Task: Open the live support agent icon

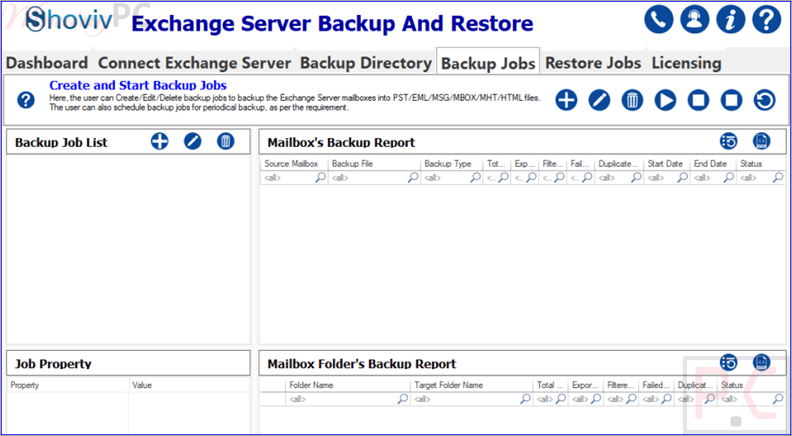Action: point(695,20)
